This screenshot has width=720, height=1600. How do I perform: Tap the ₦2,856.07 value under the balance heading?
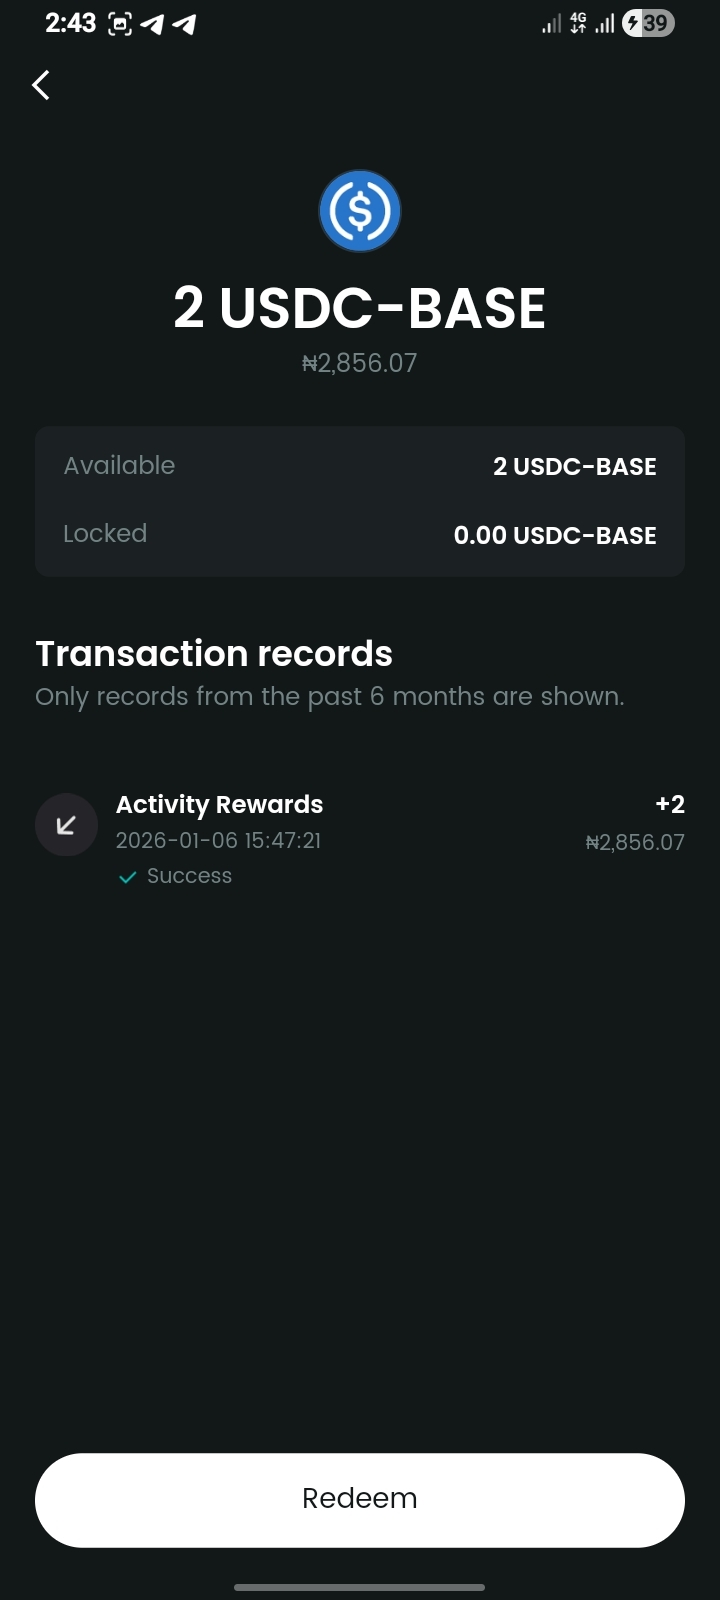(360, 363)
